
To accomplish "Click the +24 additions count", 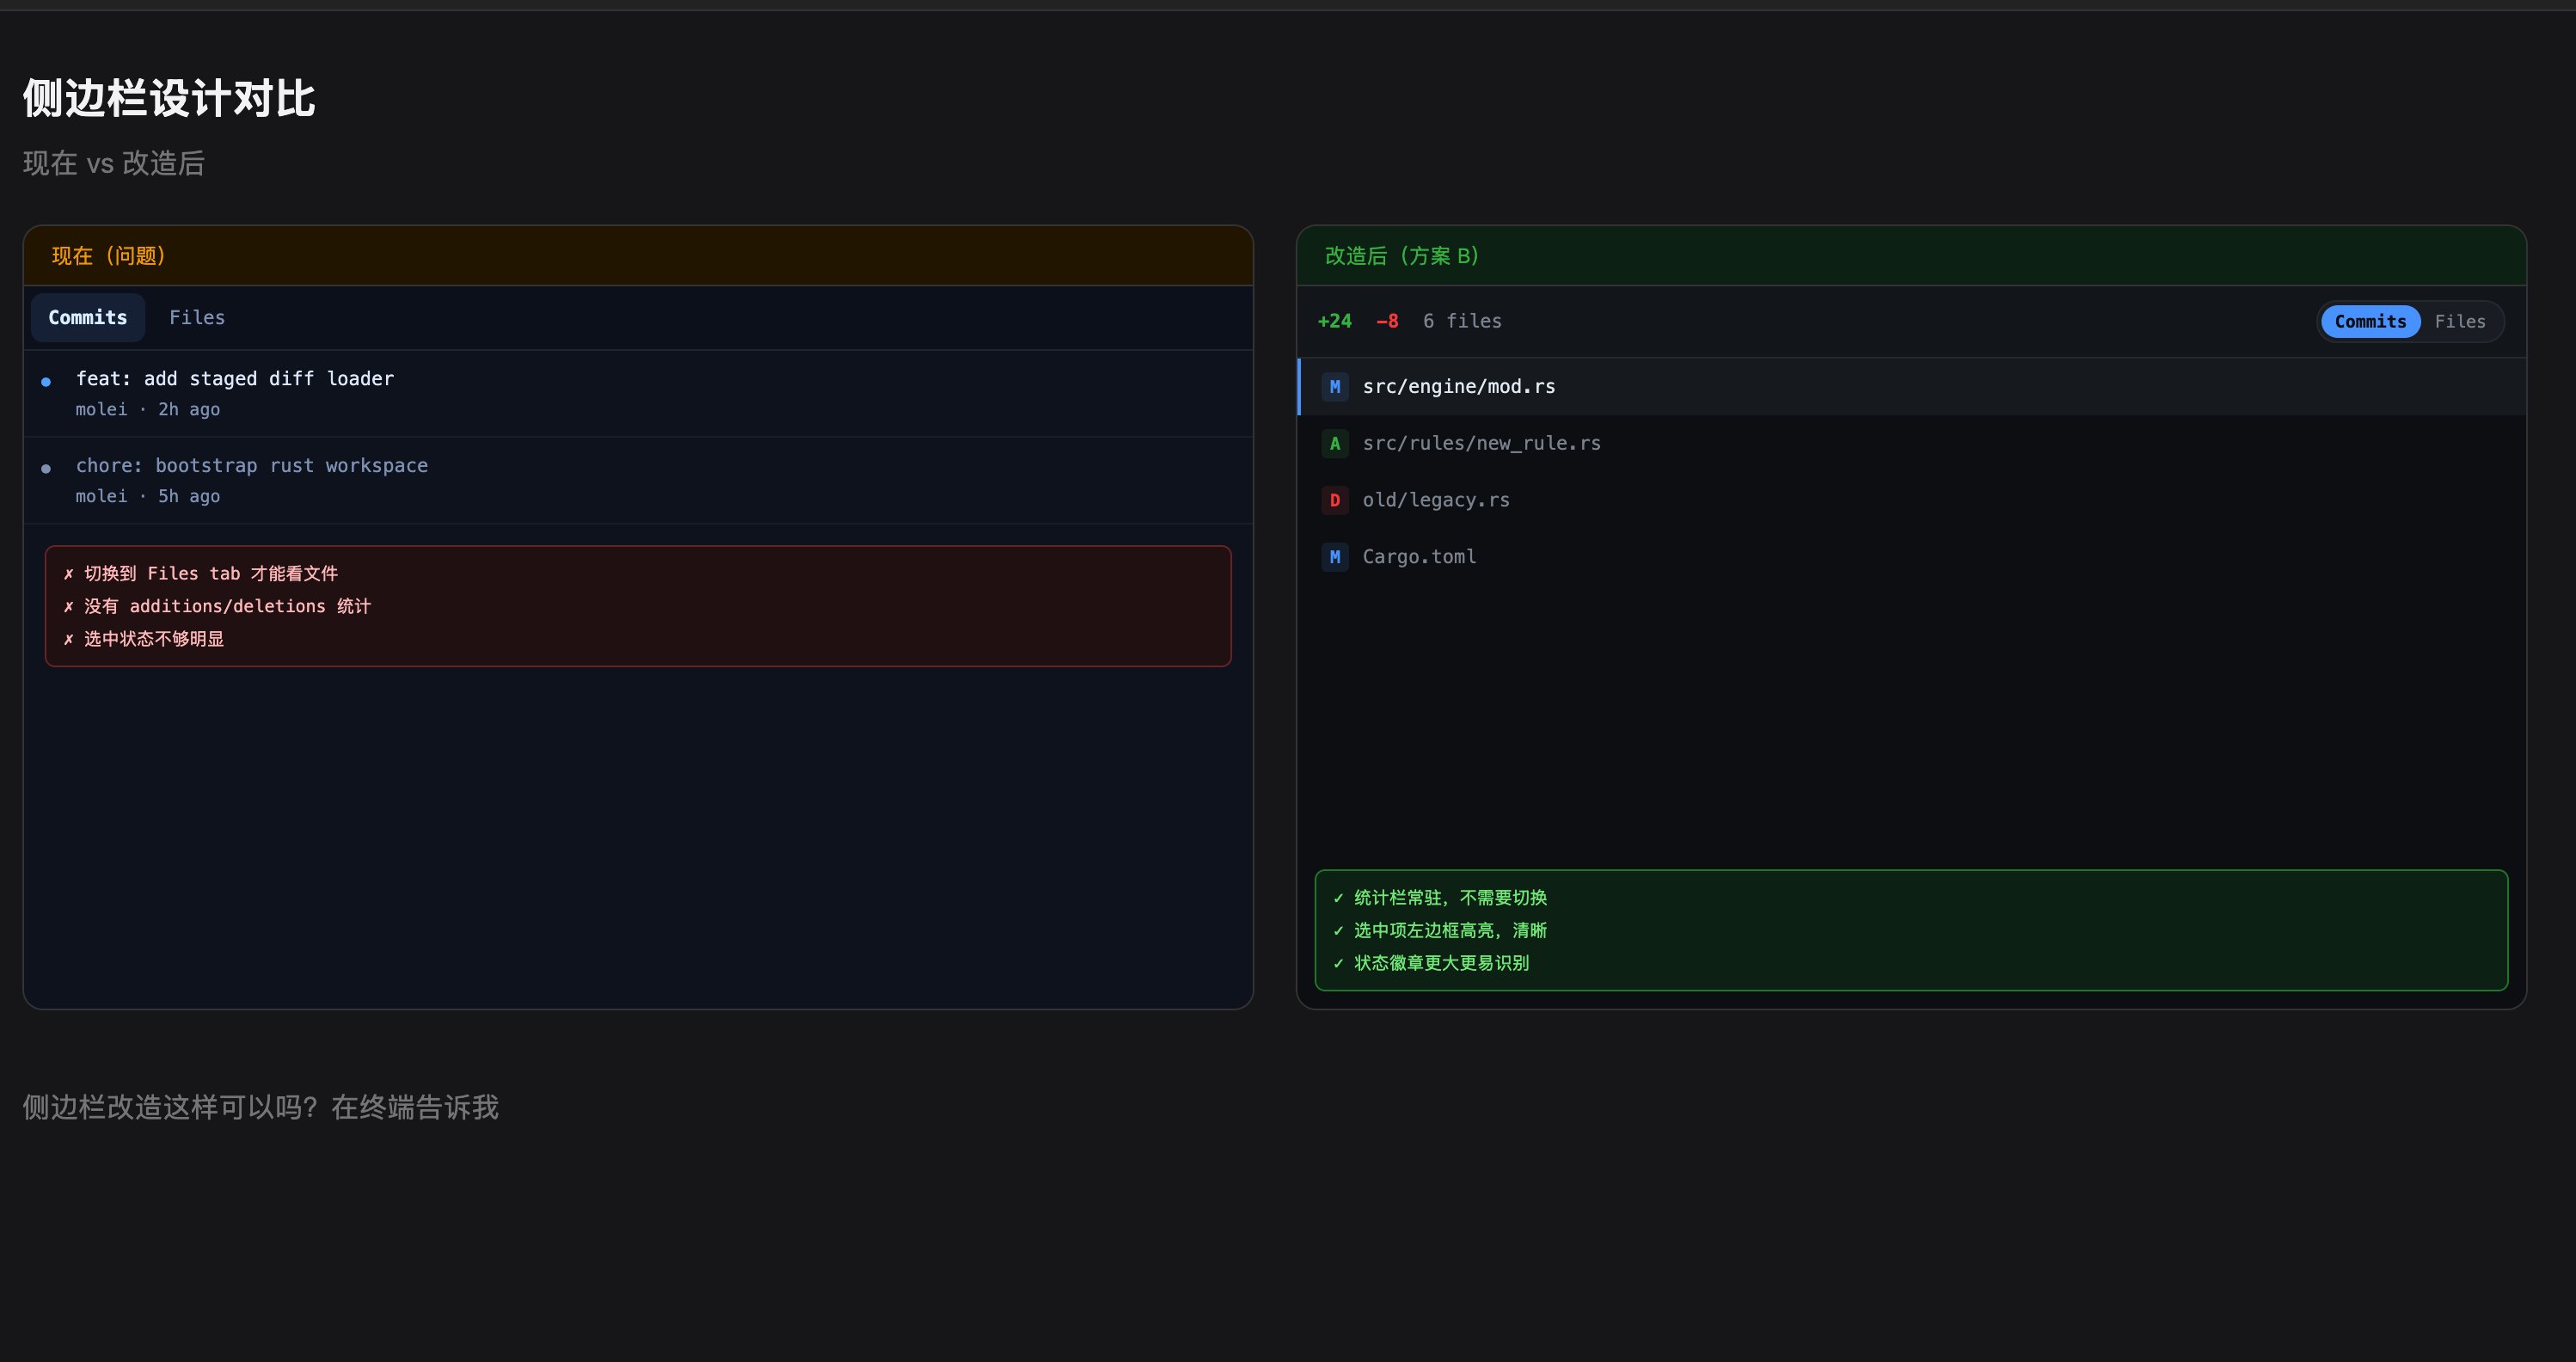I will [x=1334, y=322].
